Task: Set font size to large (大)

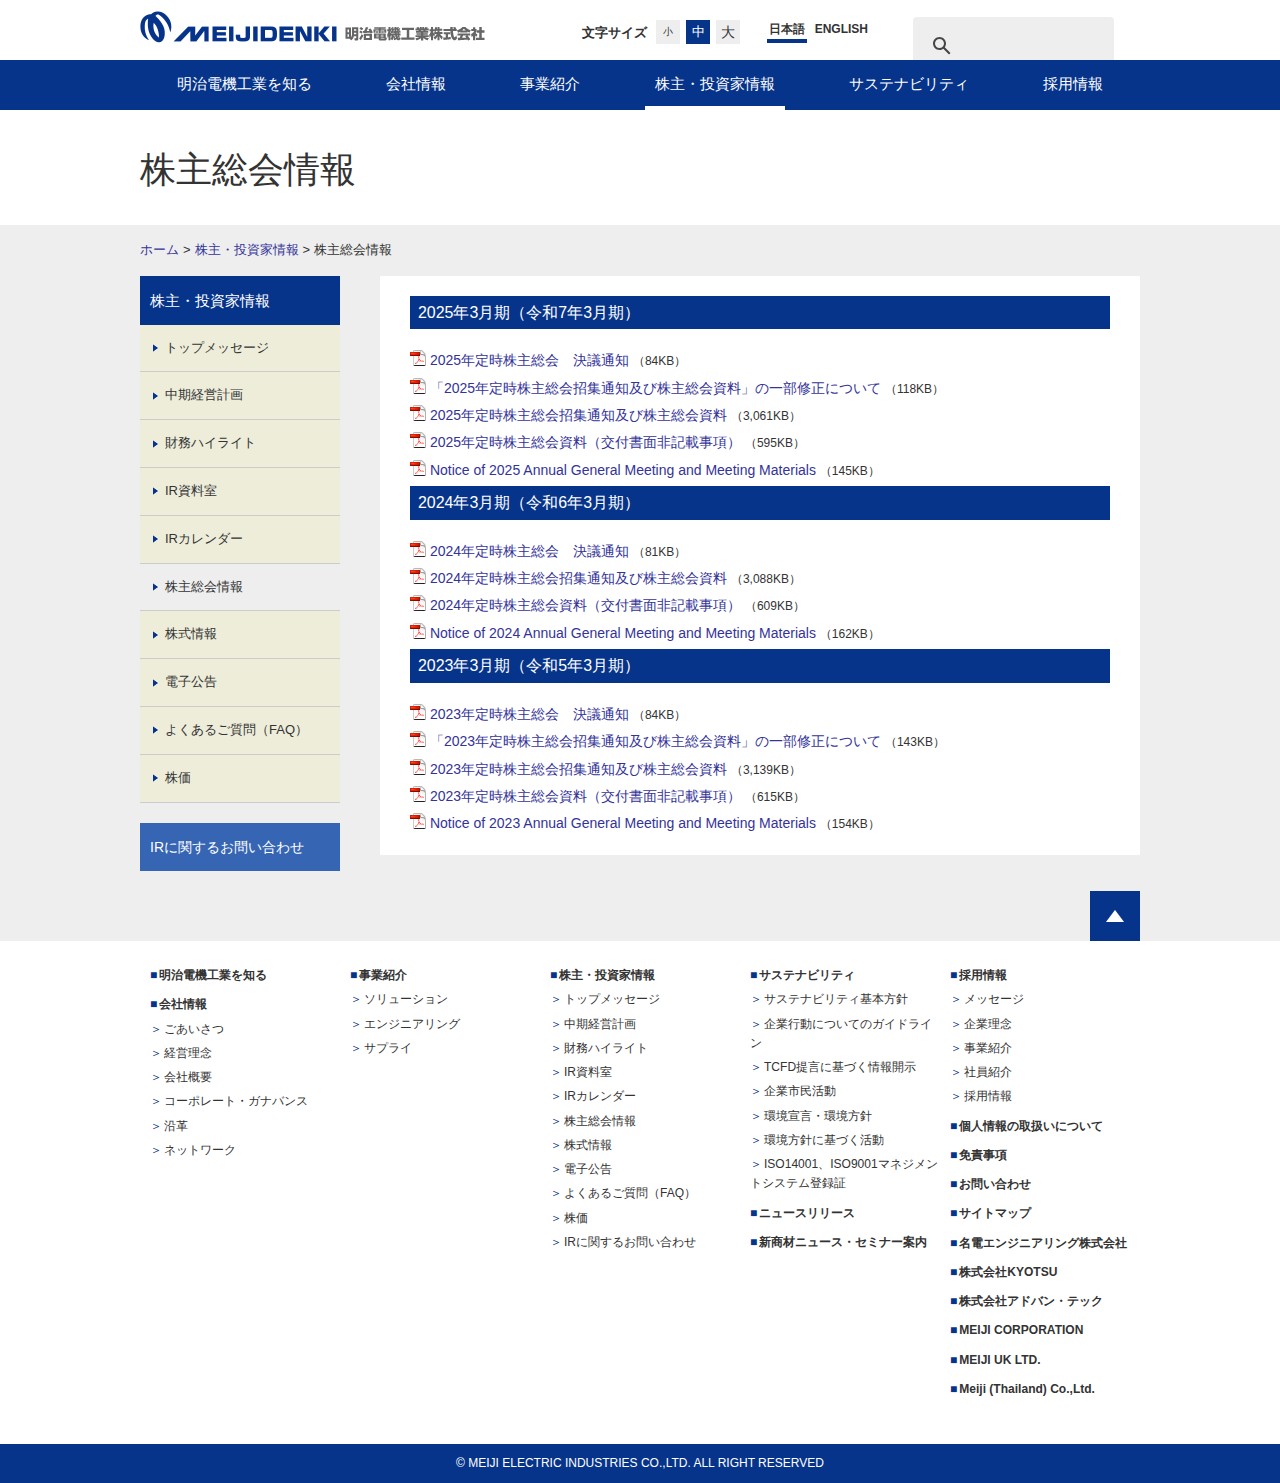Action: click(728, 32)
